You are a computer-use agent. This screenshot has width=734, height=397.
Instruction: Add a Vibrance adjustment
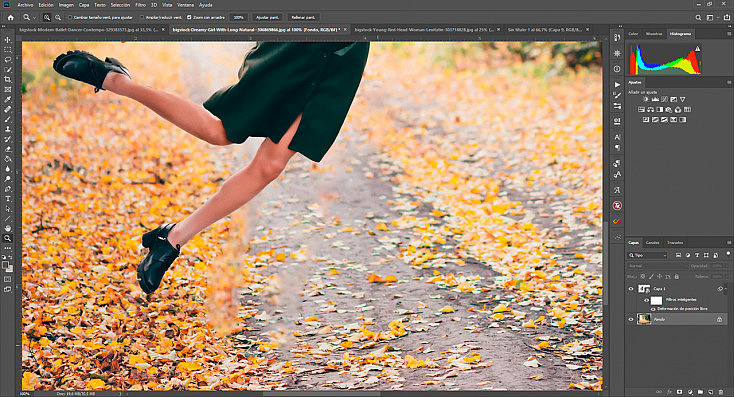coord(683,99)
